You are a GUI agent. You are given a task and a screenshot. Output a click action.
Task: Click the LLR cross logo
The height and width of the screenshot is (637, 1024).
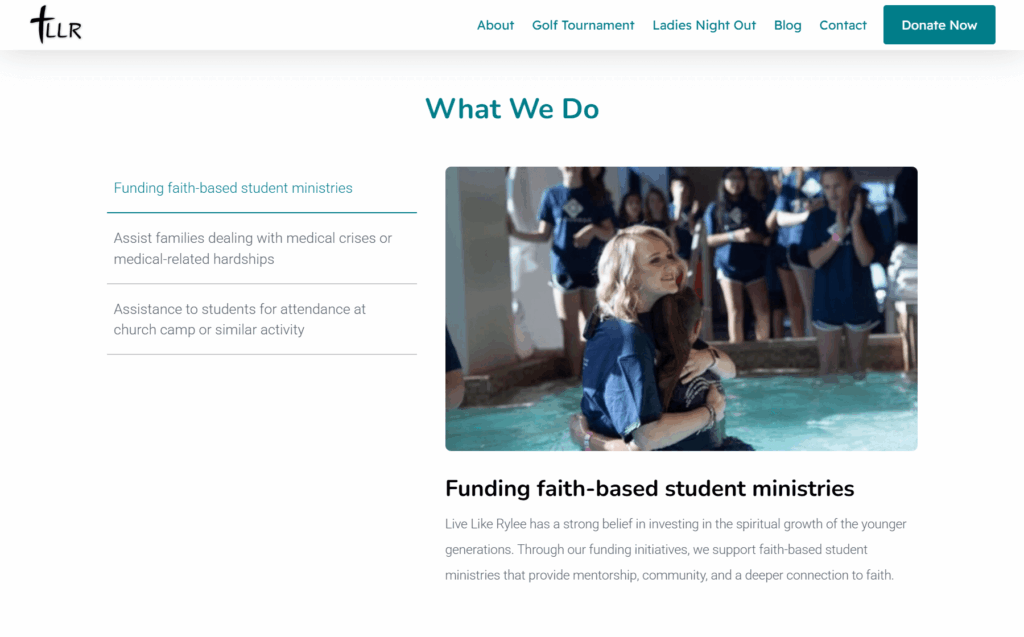tap(56, 25)
